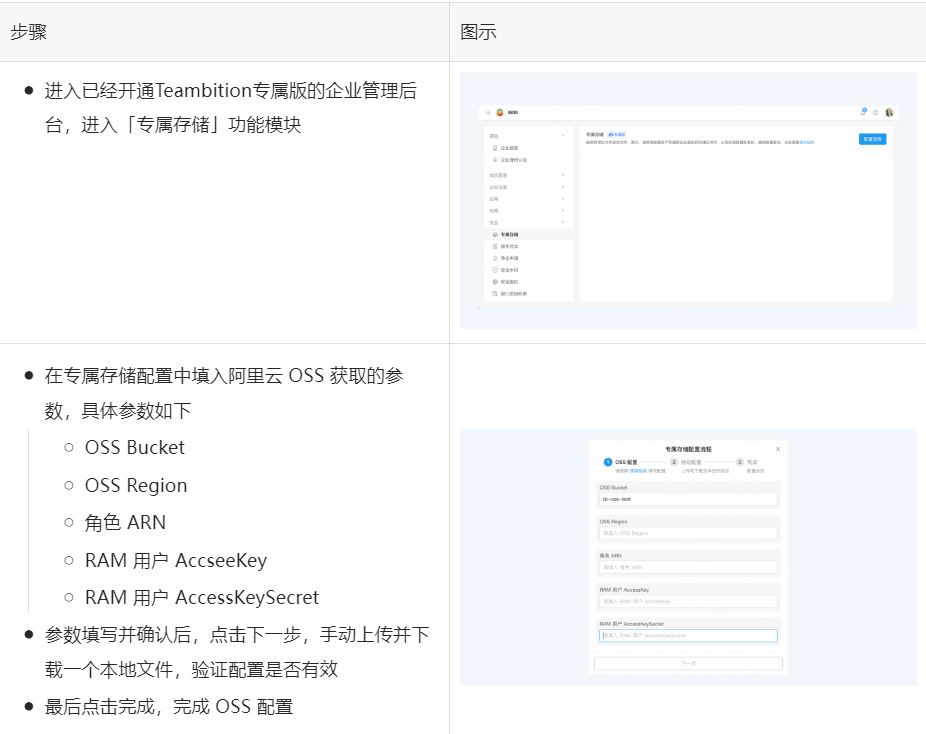Expand the 成员管理 sidebar section

563,175
